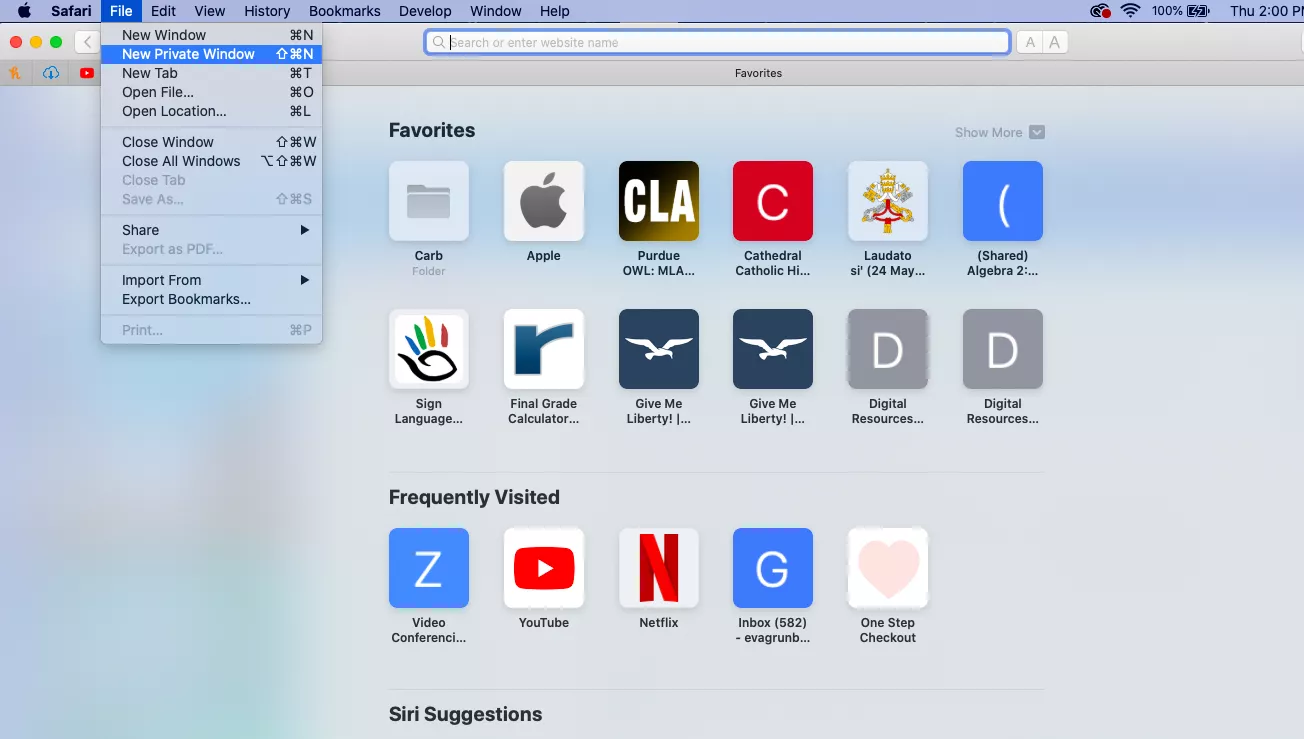Open the Zoom Video Conferencing site
Viewport: 1304px width, 739px height.
tap(429, 568)
